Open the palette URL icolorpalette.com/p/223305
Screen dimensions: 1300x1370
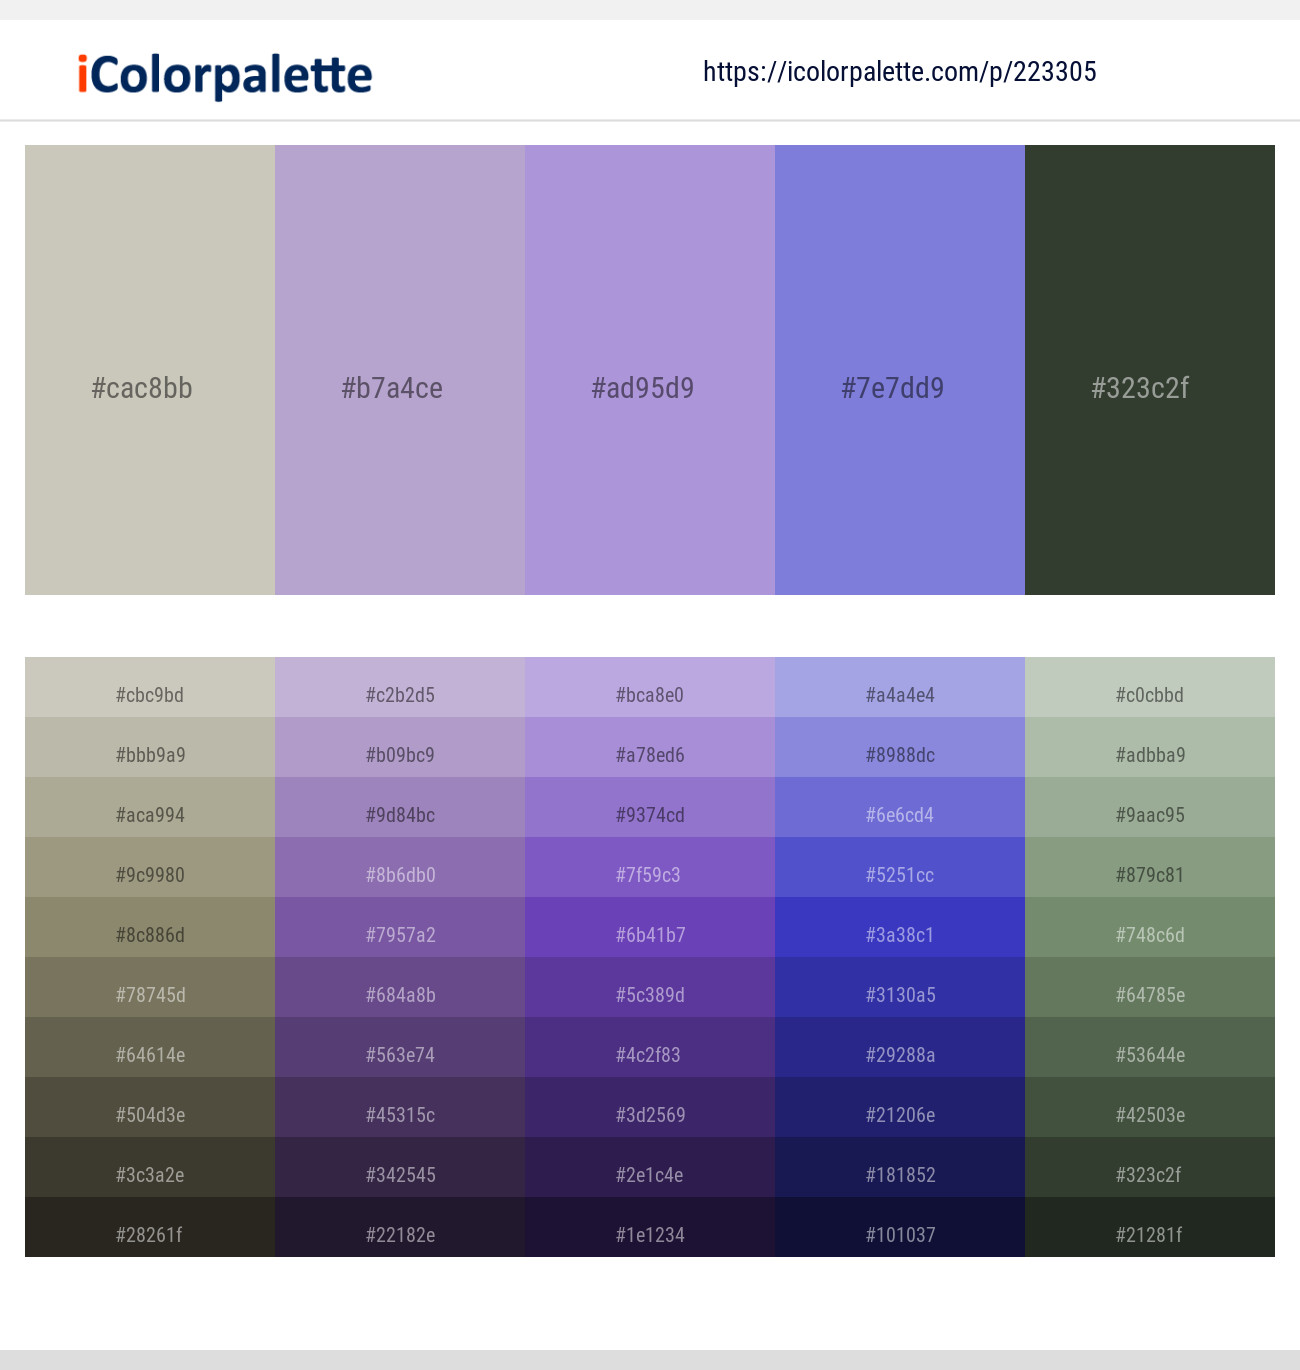click(898, 71)
